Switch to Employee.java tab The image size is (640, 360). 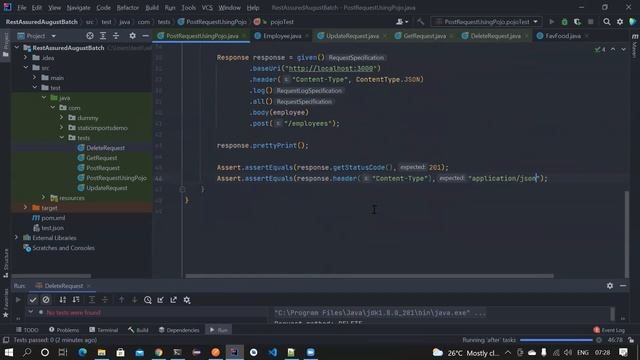pyautogui.click(x=282, y=36)
